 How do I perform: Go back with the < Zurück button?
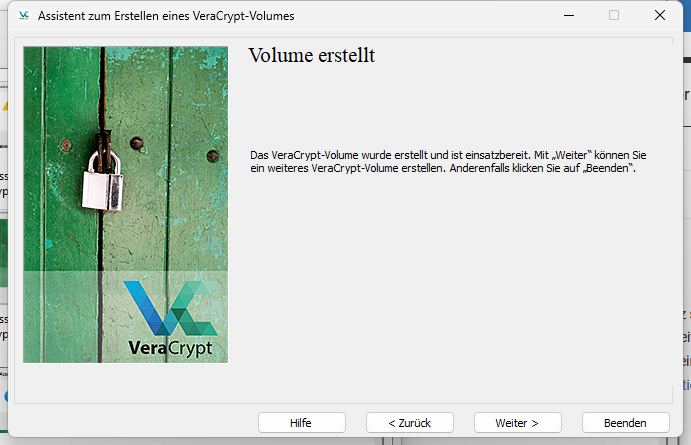pyautogui.click(x=409, y=423)
